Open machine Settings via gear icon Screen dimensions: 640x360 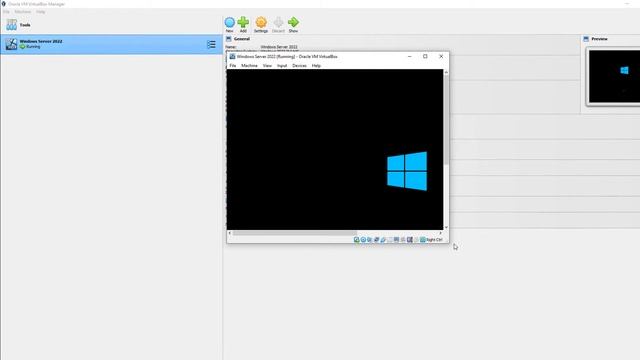tap(261, 22)
